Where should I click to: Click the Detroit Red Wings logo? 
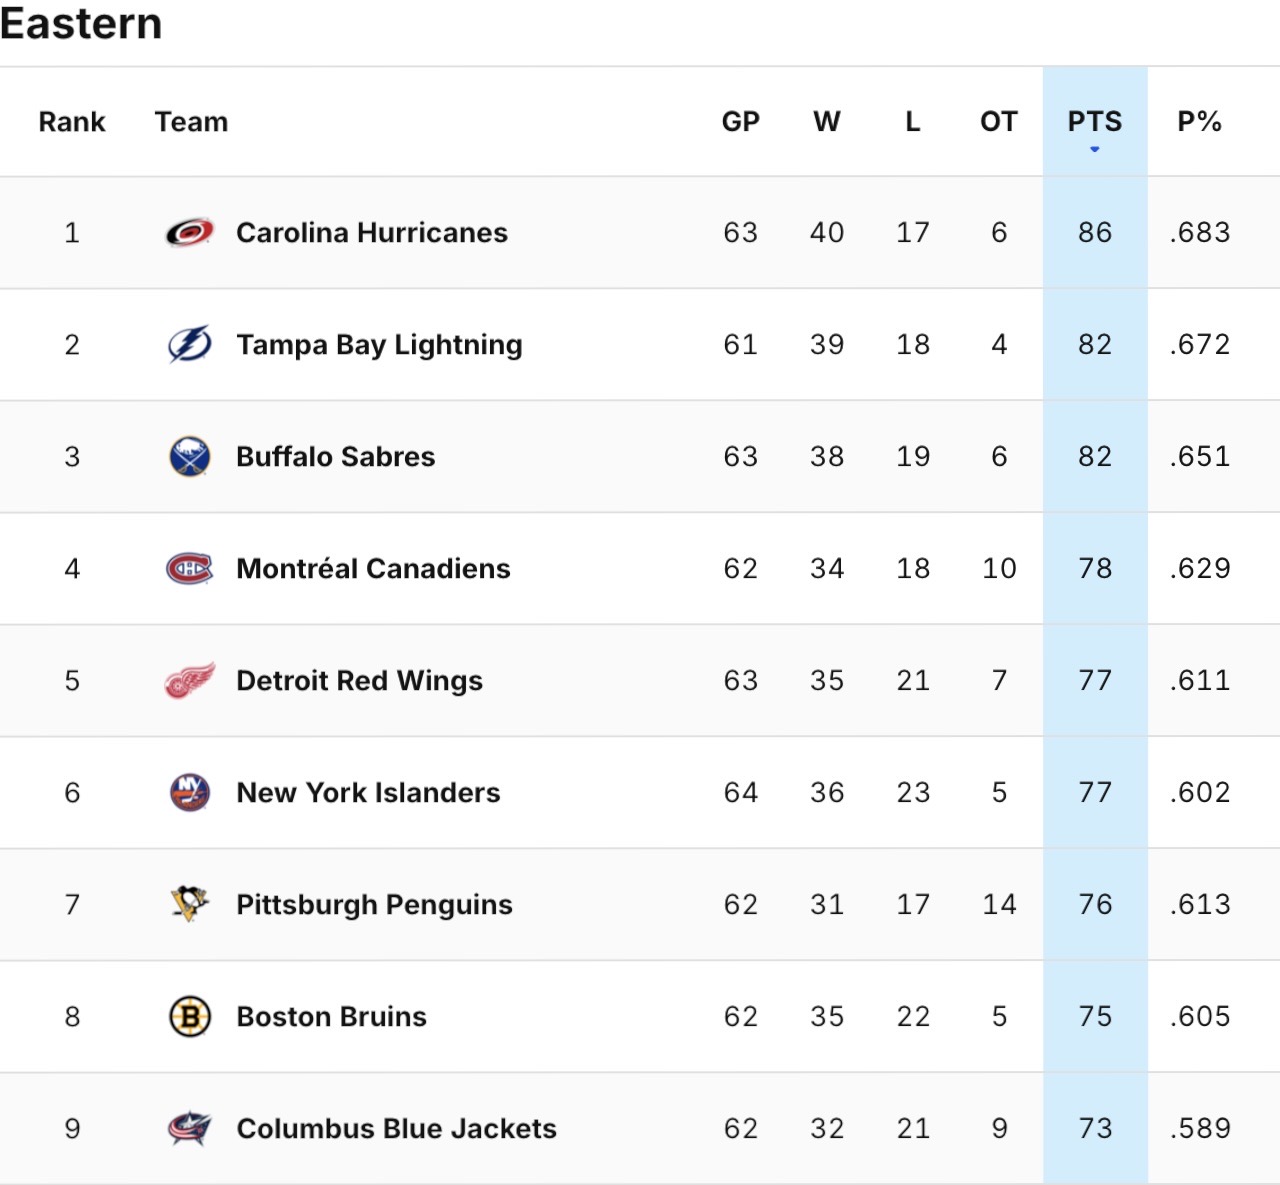[189, 680]
